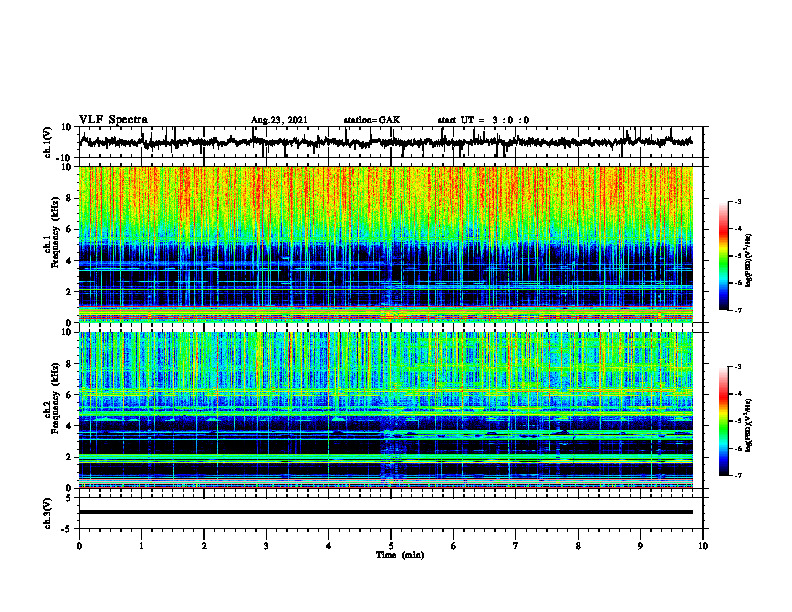Screen dimensions: 792x612
Task: Click the "4" time axis tick label
Action: [329, 546]
